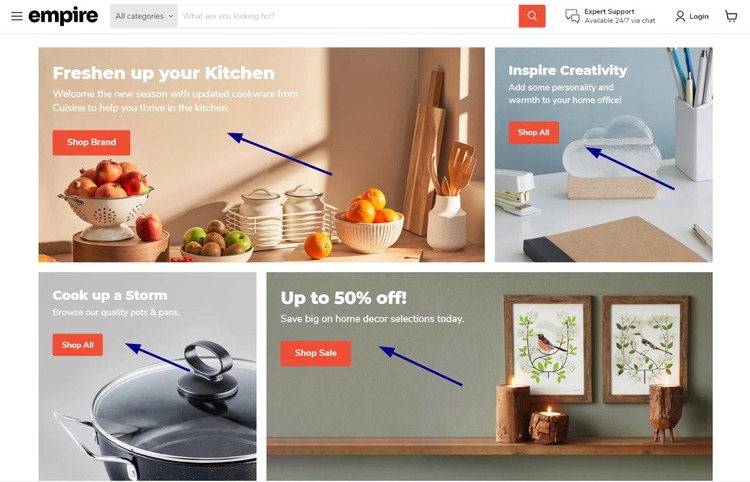Open the Freshen up your Kitchen banner

262,154
